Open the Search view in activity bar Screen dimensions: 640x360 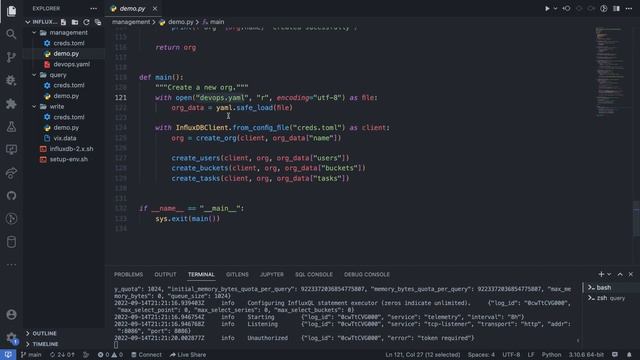click(x=11, y=34)
